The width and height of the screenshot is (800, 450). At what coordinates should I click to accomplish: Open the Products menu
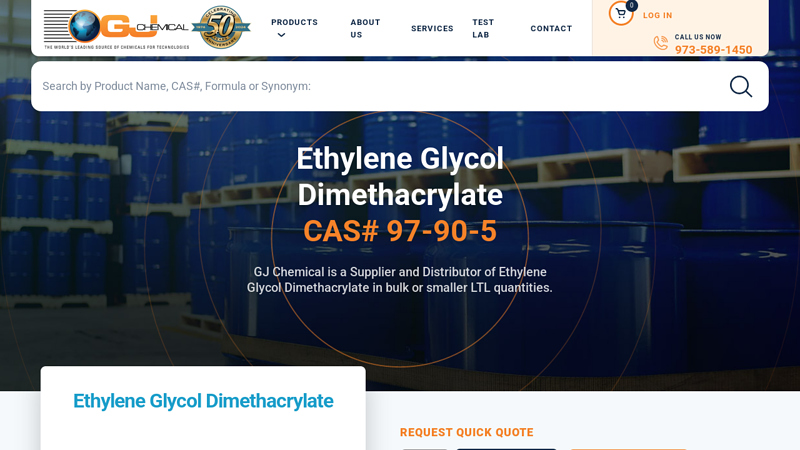[x=294, y=22]
